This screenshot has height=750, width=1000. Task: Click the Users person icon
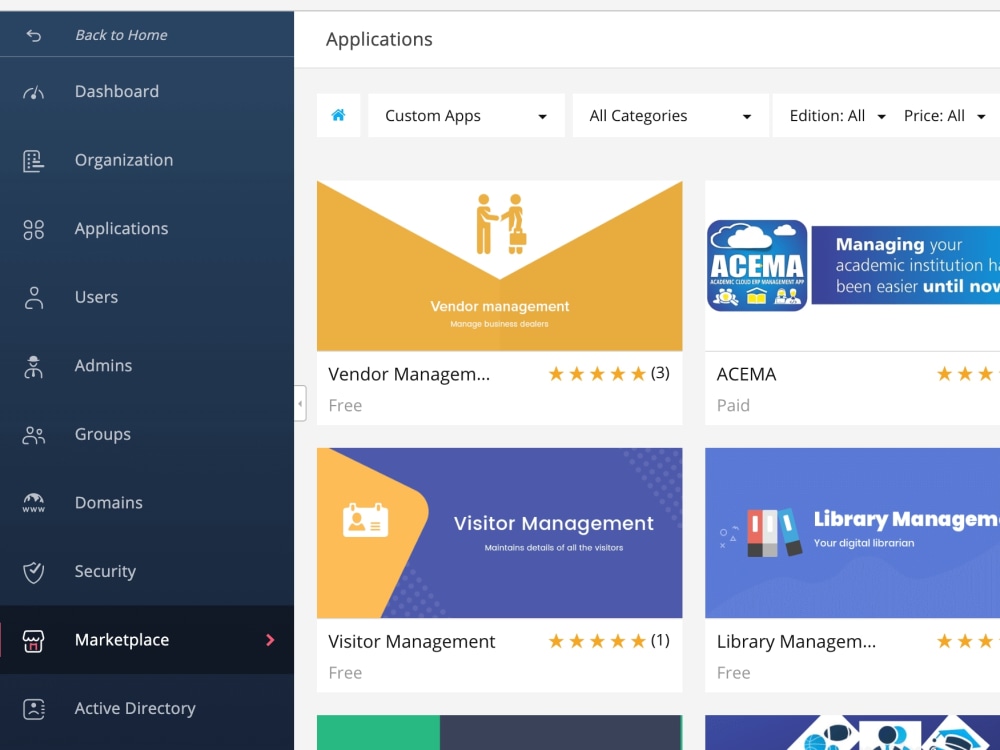coord(34,298)
